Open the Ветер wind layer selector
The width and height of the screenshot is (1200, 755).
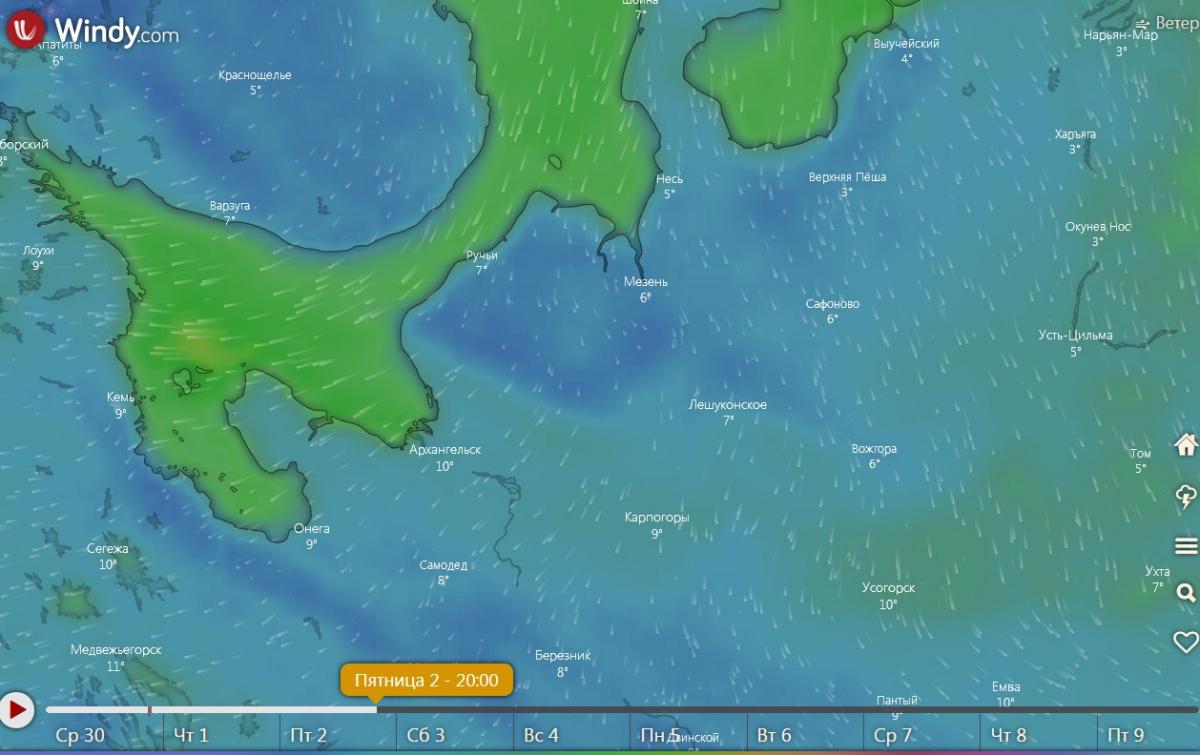tap(1168, 22)
